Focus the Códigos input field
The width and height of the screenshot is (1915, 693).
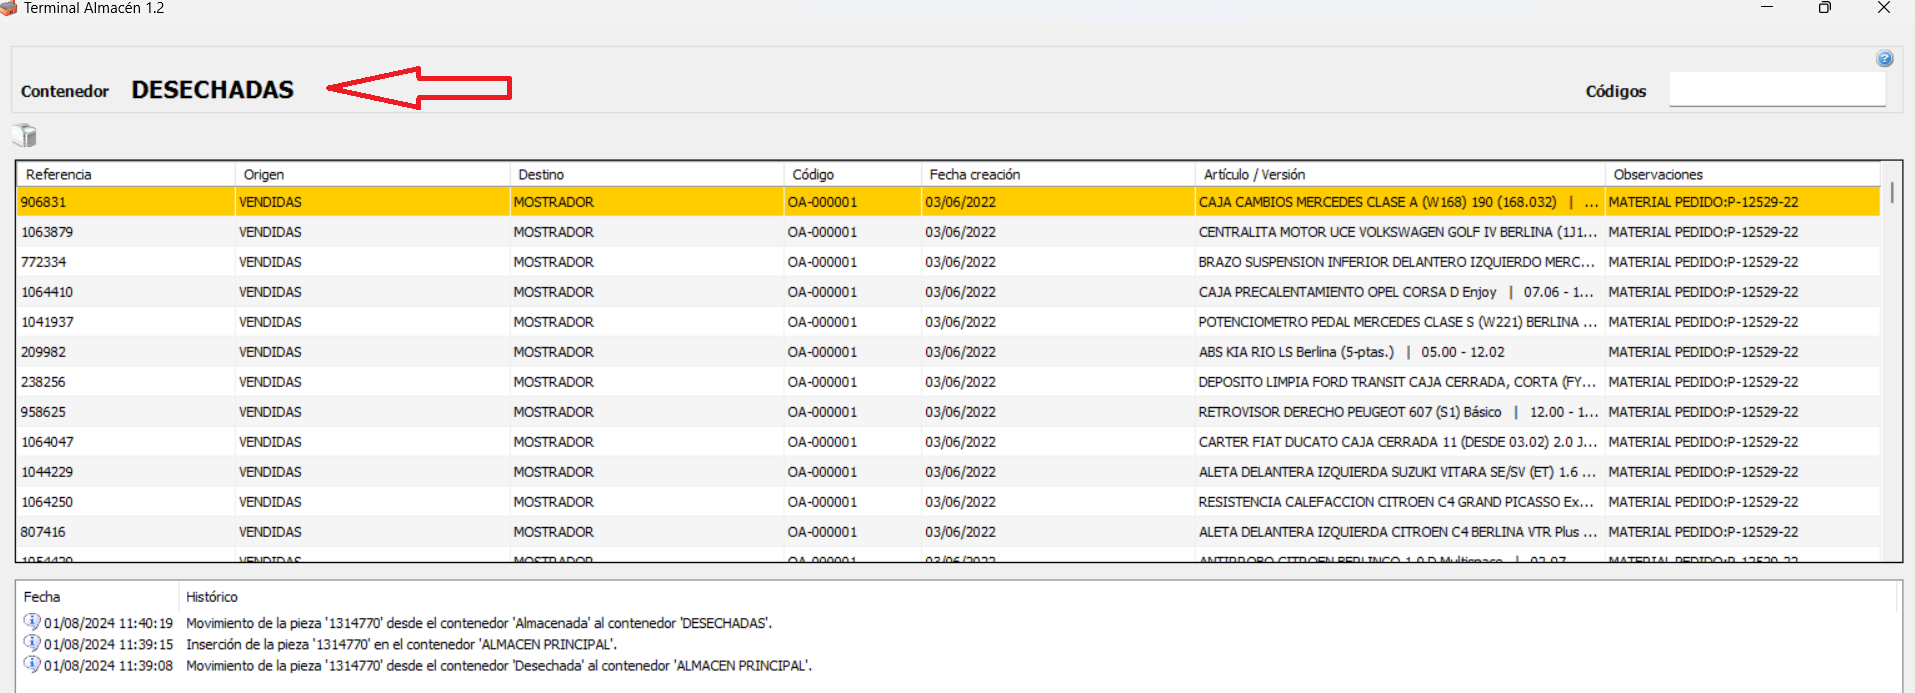click(1776, 90)
